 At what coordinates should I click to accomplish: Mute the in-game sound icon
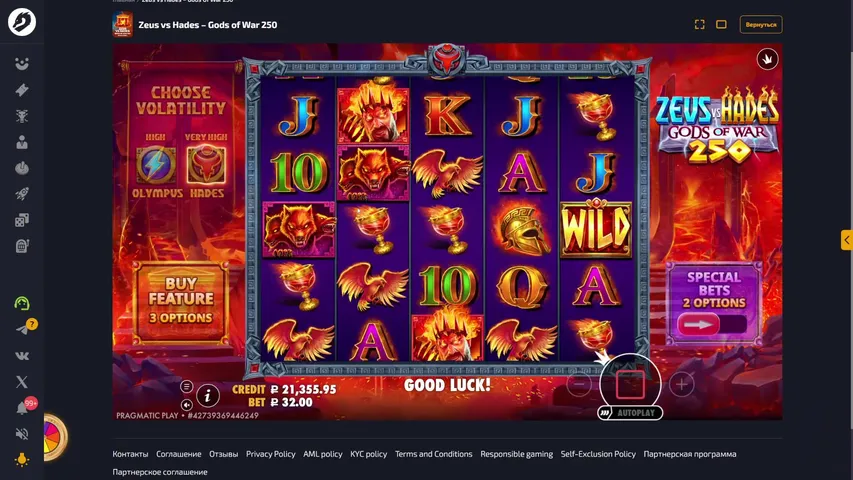tap(187, 405)
